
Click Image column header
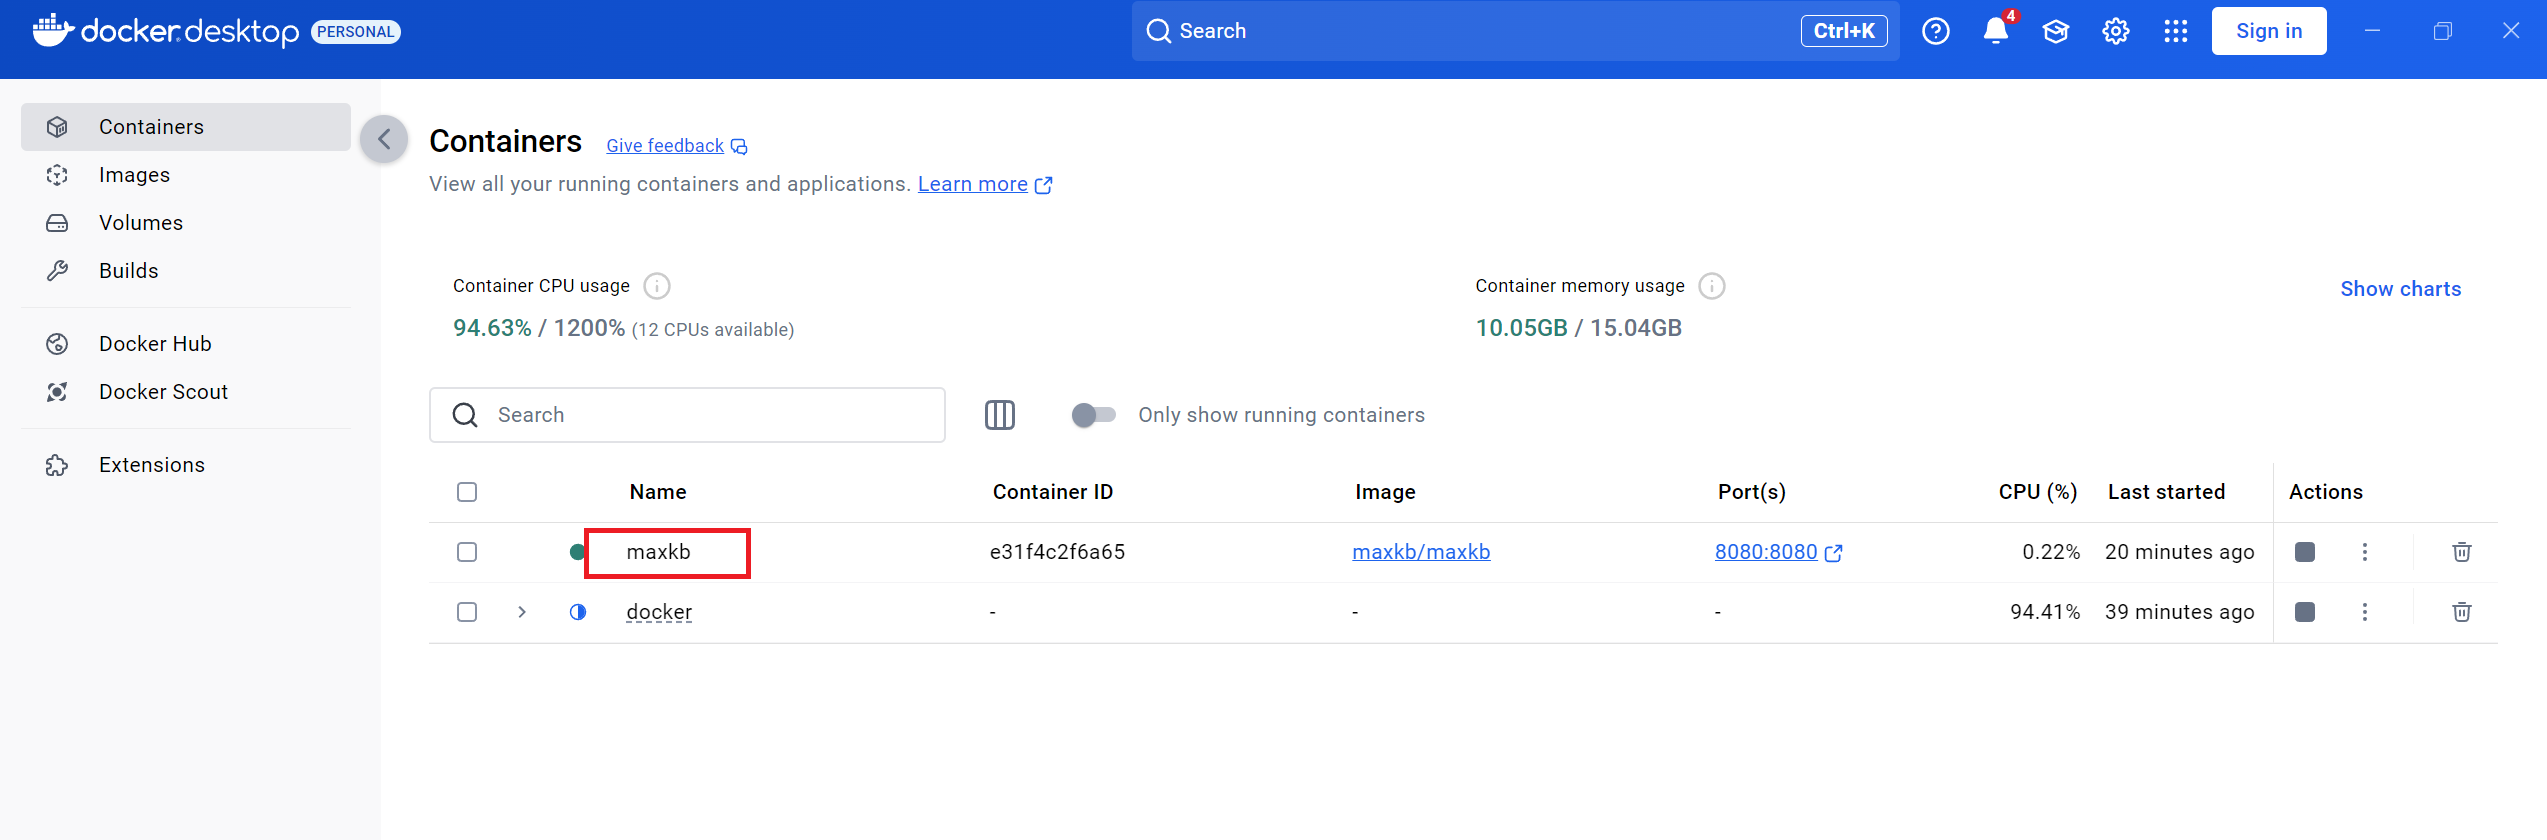pyautogui.click(x=1385, y=492)
